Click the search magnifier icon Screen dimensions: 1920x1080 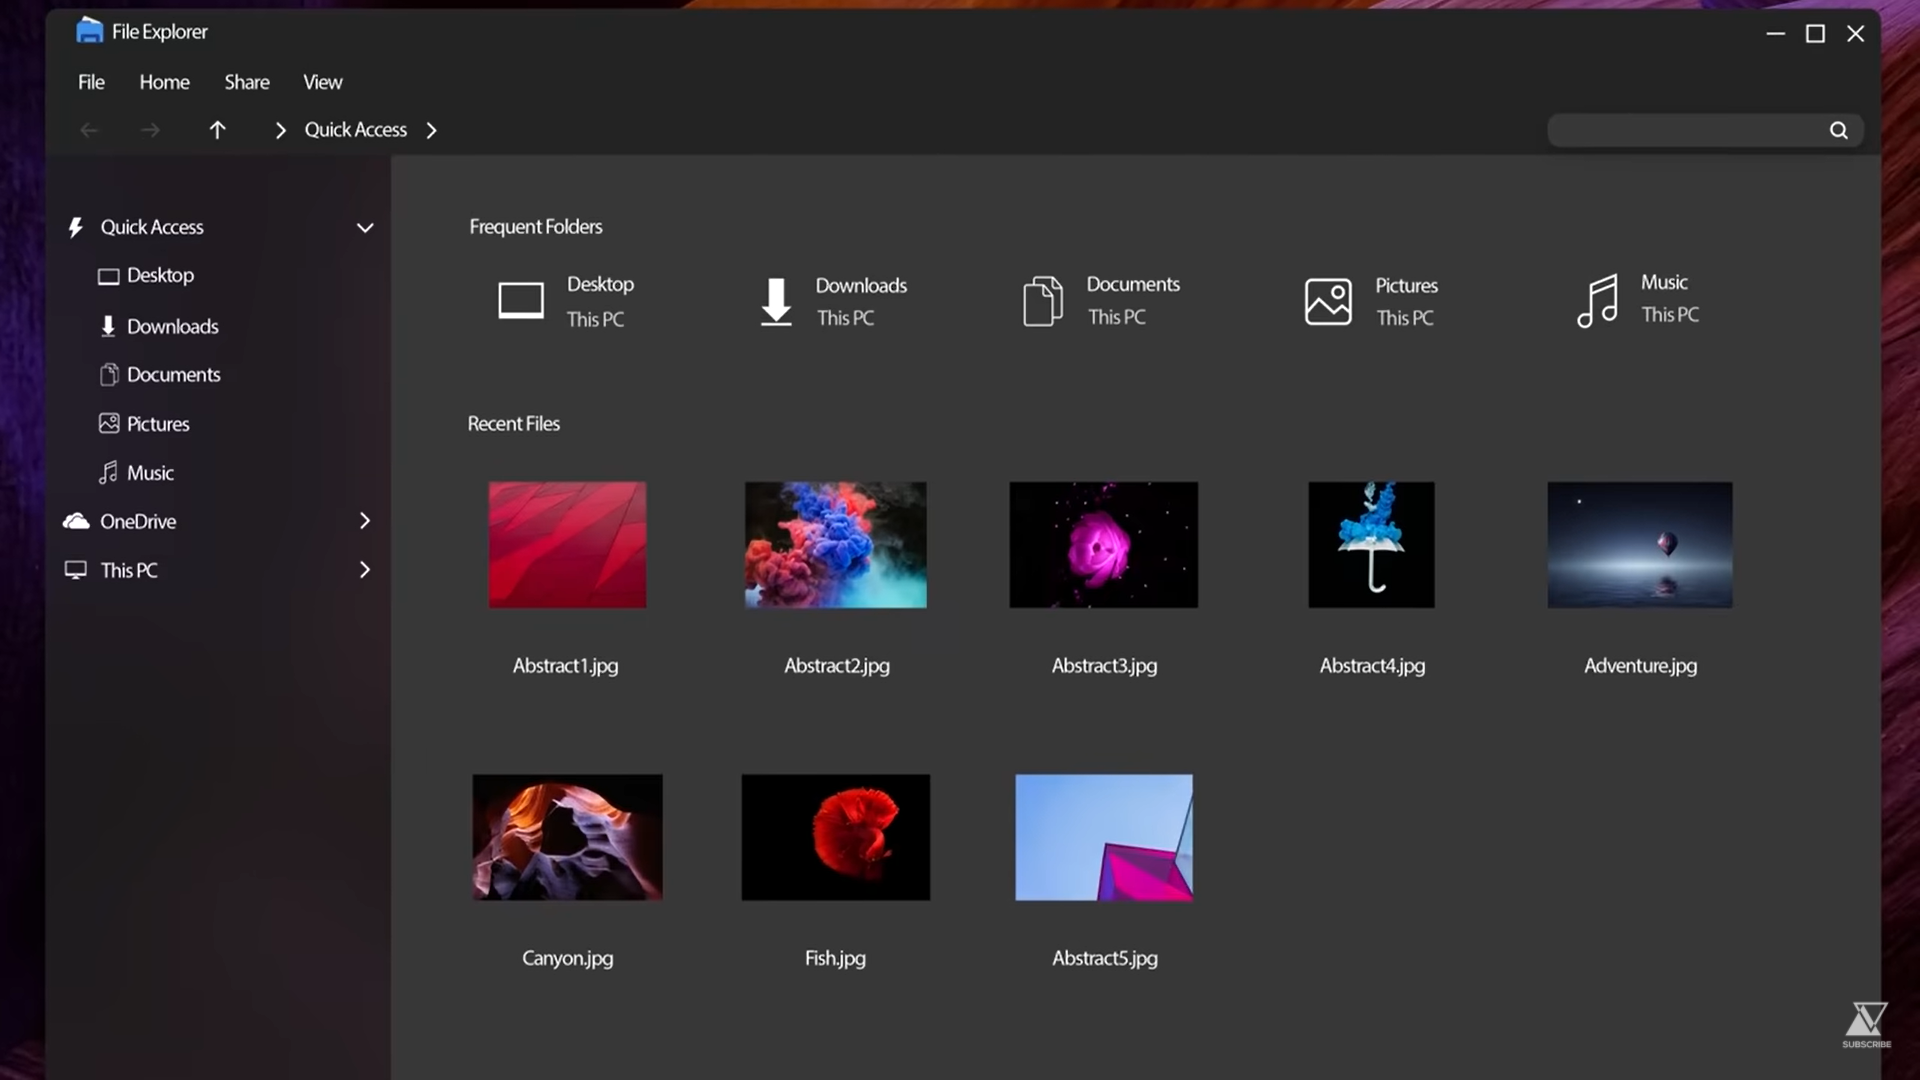coord(1838,129)
